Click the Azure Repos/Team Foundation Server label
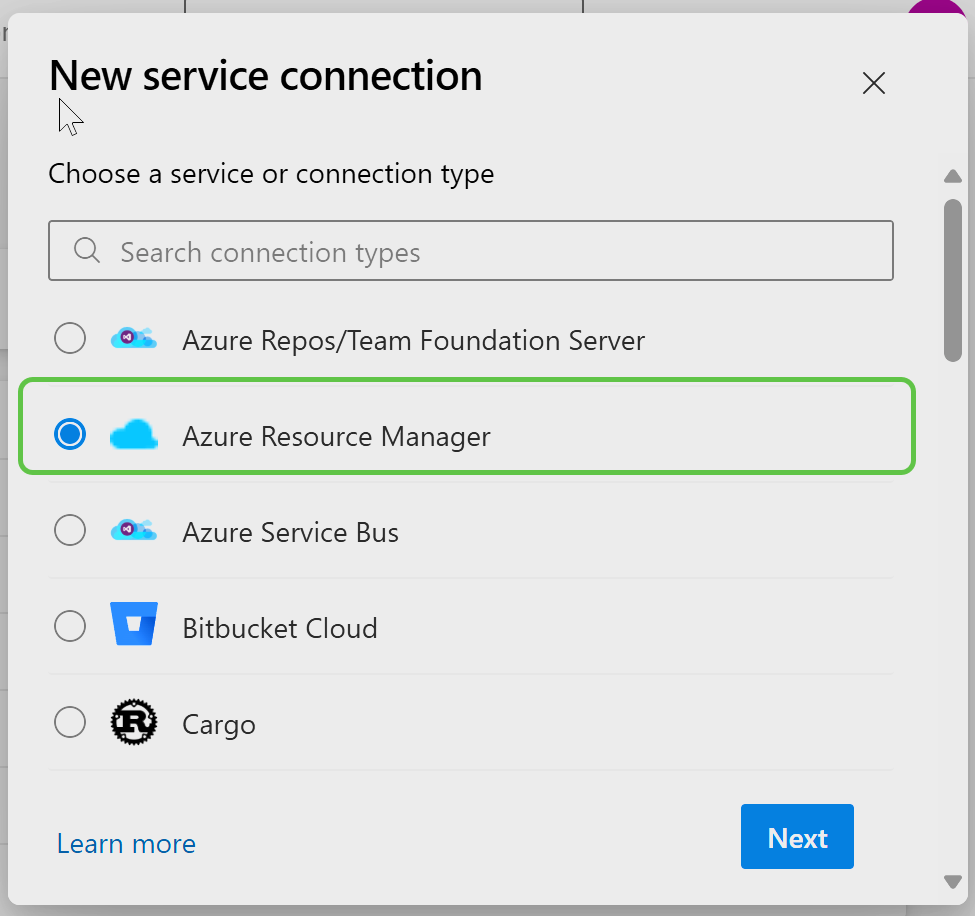The height and width of the screenshot is (916, 975). click(x=414, y=341)
